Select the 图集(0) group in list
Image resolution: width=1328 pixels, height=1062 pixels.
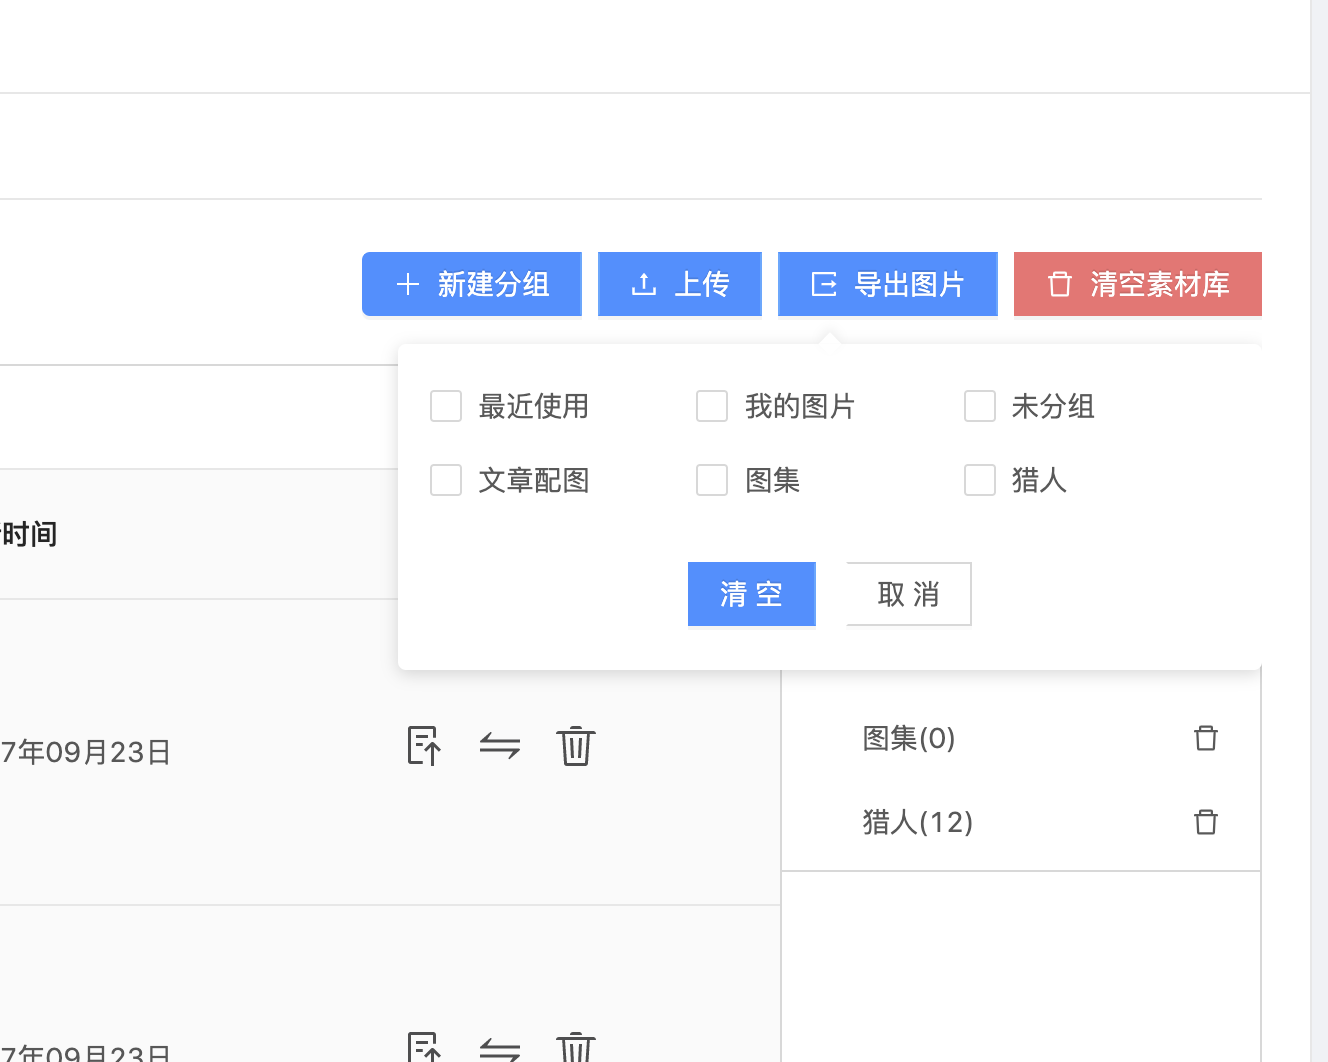coord(909,738)
